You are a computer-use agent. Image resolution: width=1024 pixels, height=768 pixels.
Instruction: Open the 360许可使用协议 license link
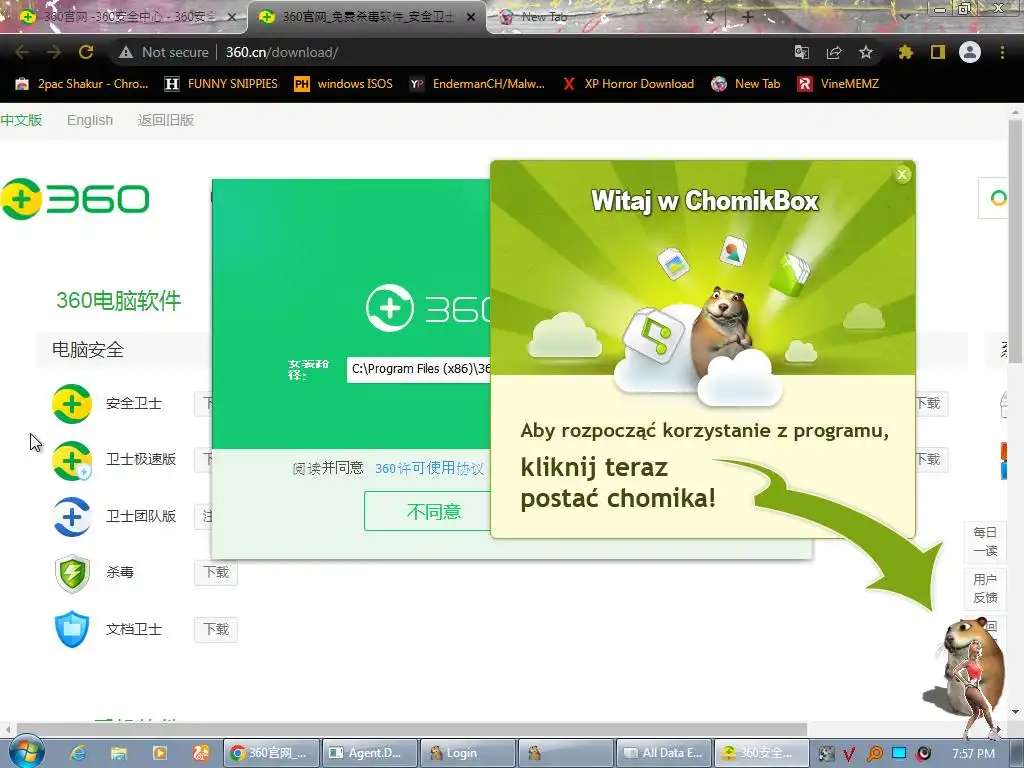429,468
